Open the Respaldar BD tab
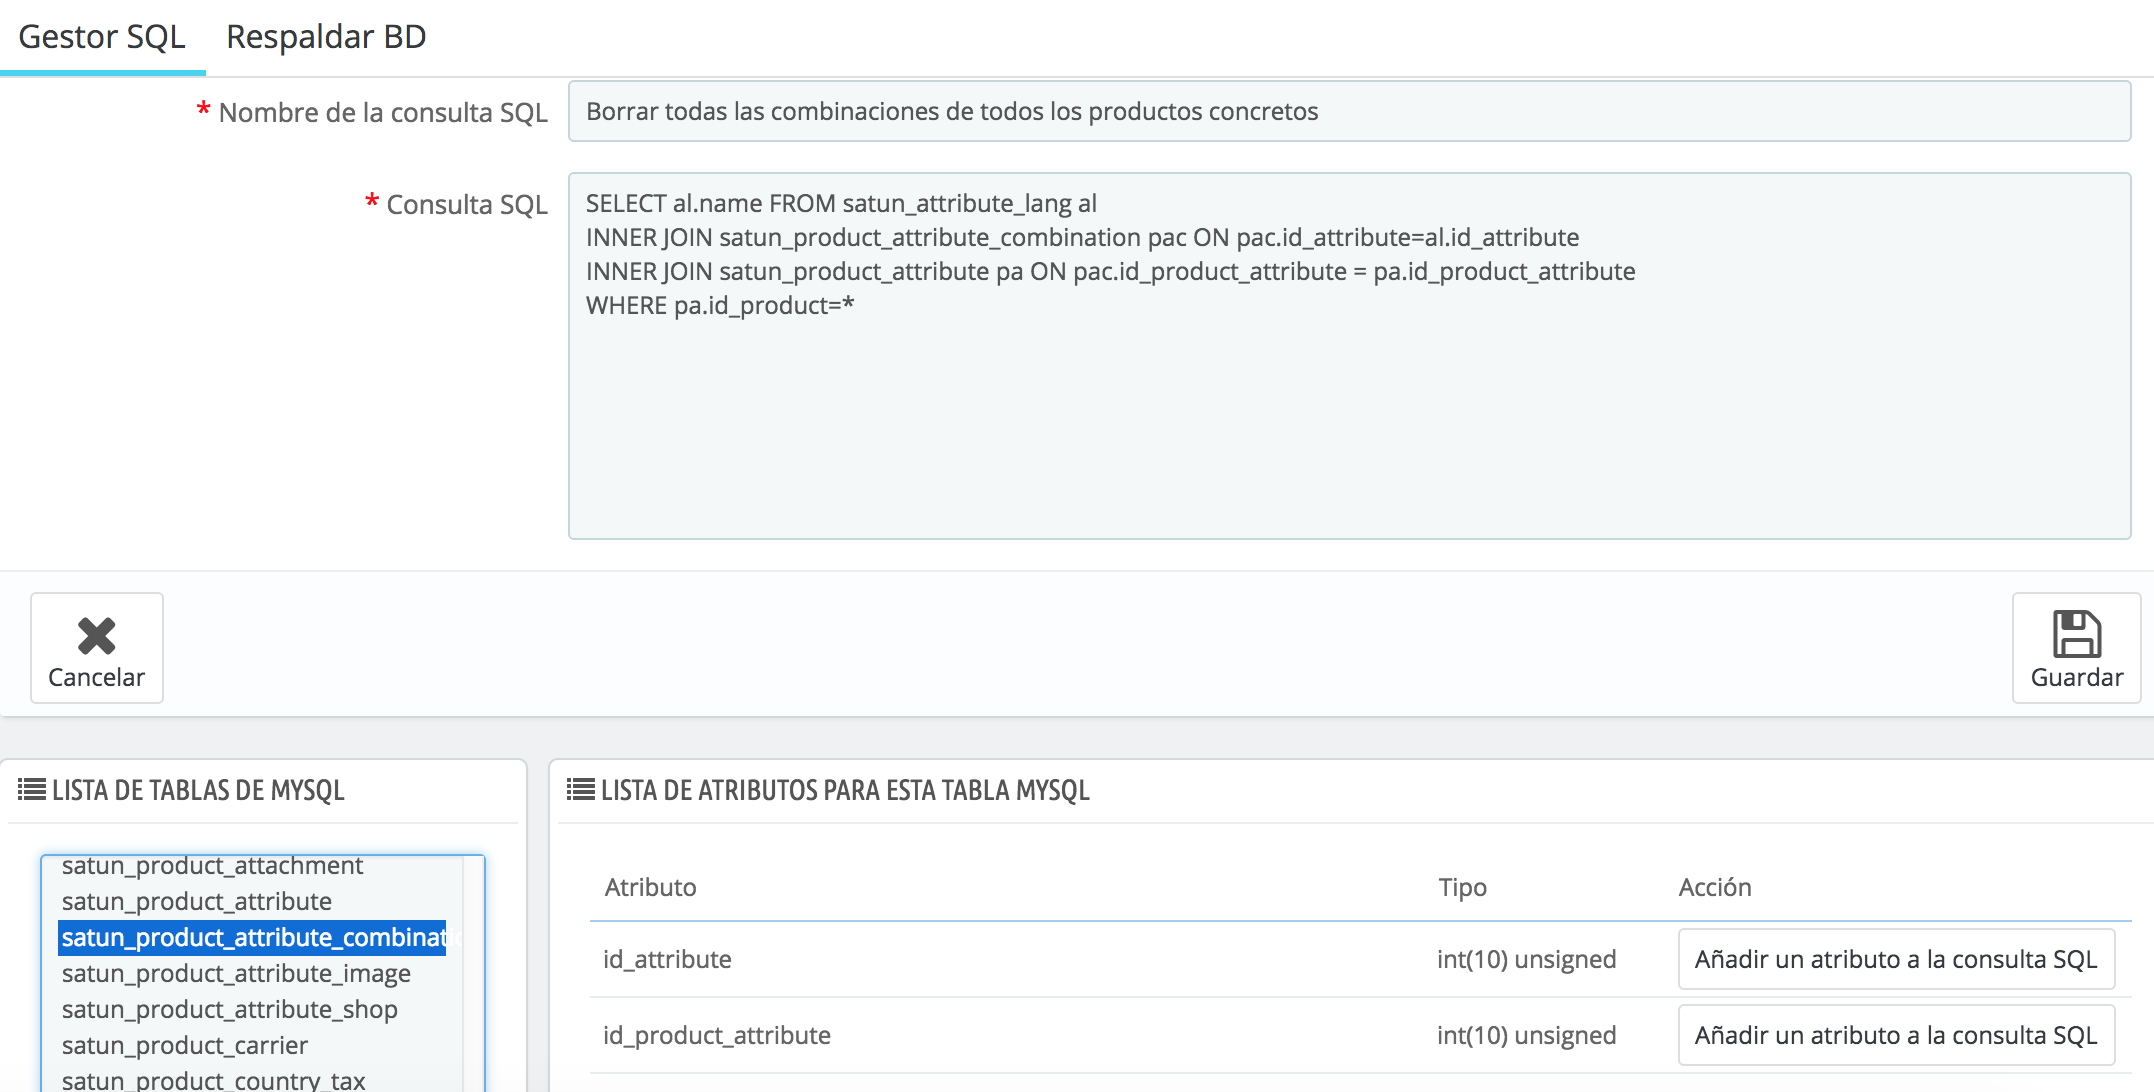The image size is (2154, 1092). (x=326, y=37)
